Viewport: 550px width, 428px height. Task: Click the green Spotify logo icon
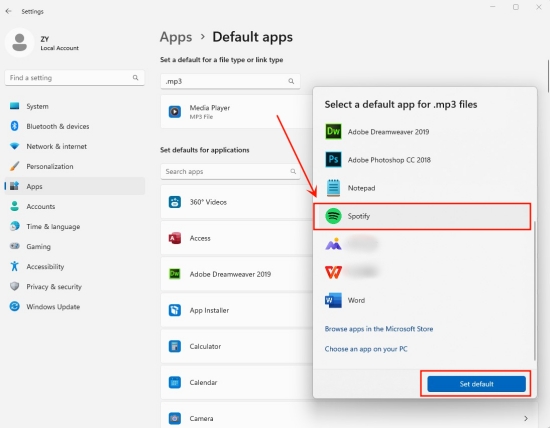(x=333, y=216)
